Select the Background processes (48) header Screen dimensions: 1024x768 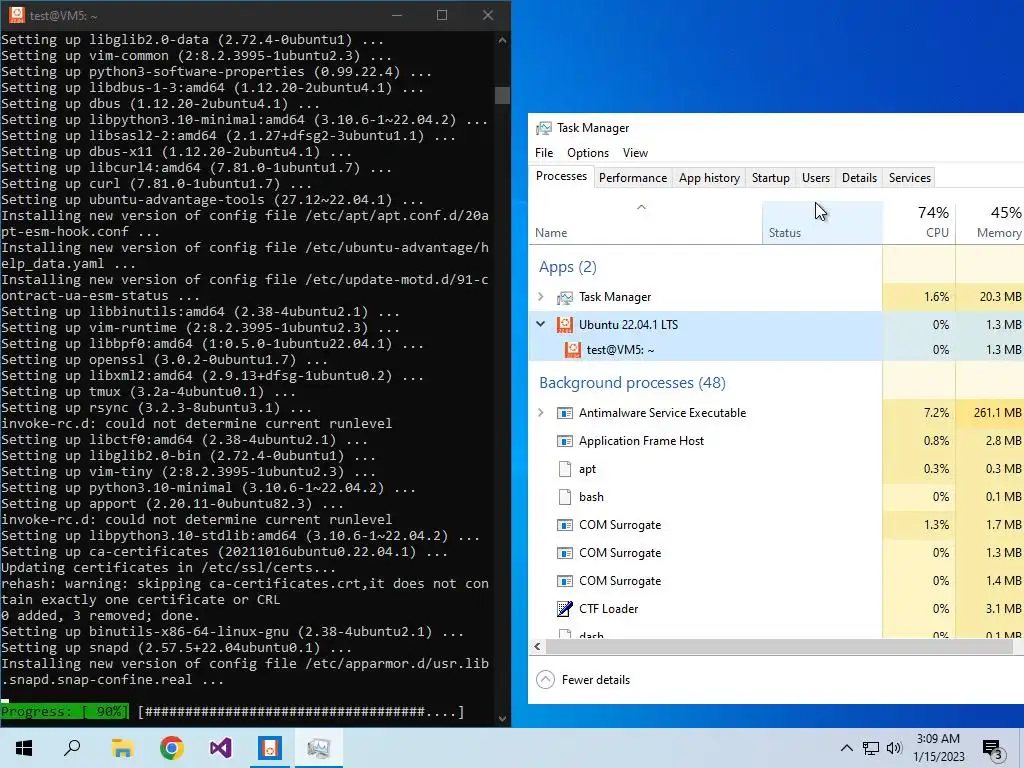[x=632, y=383]
